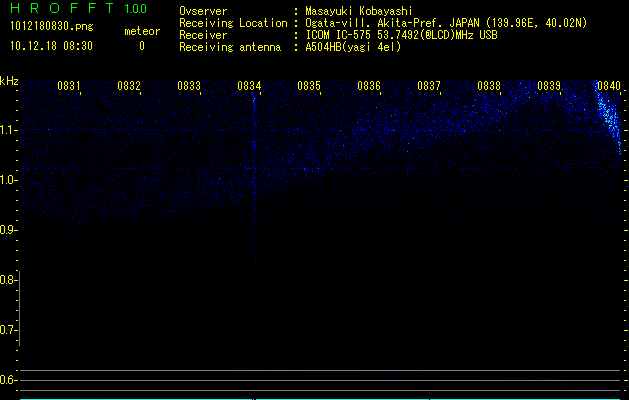Click the Receiver label

(203, 35)
